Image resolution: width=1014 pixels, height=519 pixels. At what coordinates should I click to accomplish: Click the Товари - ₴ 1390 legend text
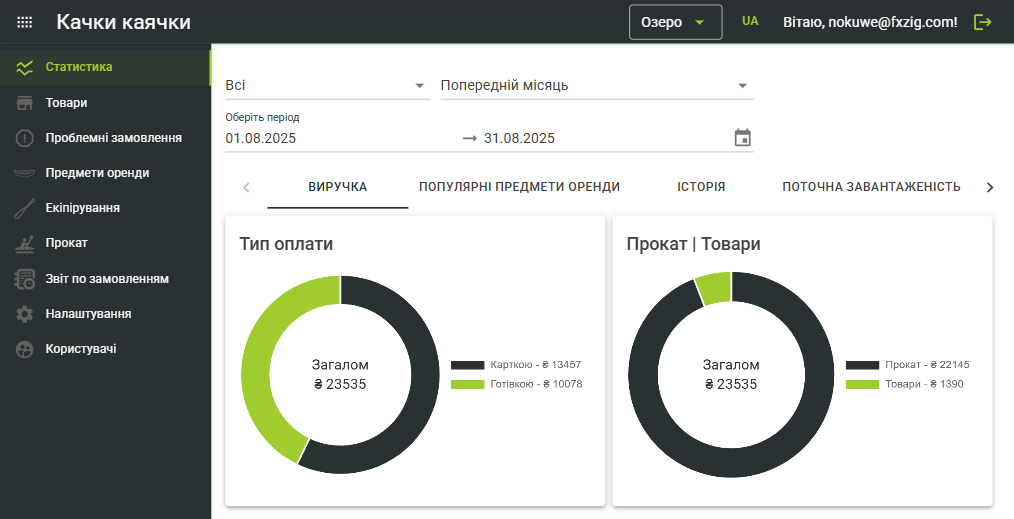pos(924,384)
